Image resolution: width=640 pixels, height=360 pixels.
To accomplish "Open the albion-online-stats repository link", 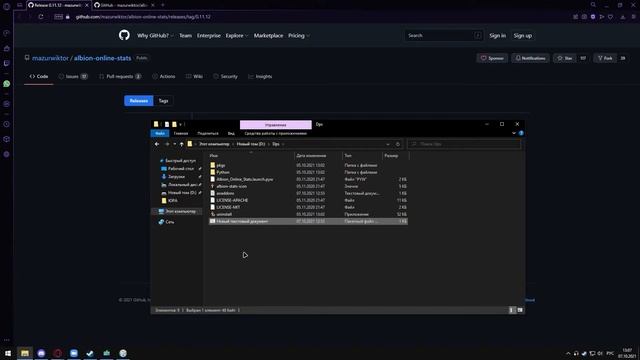I will coord(102,58).
